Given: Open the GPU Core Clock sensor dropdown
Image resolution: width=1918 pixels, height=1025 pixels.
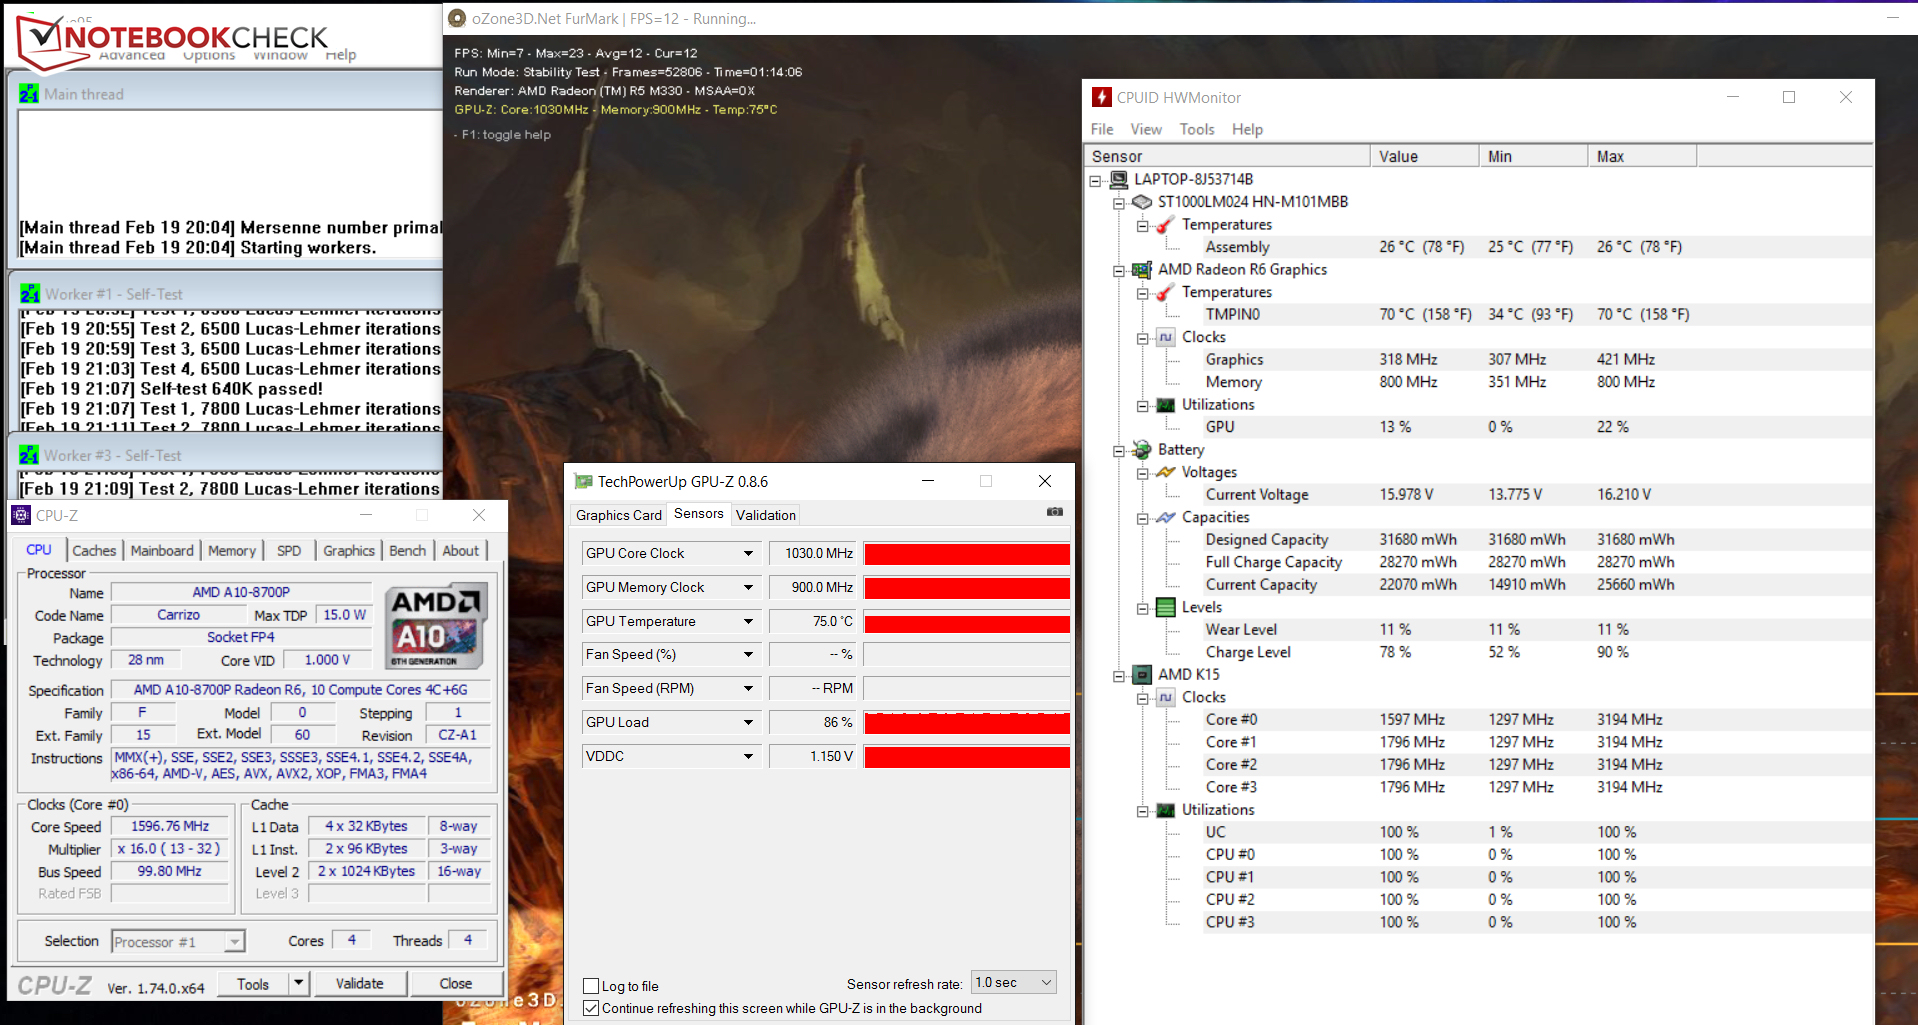Looking at the screenshot, I should point(748,553).
